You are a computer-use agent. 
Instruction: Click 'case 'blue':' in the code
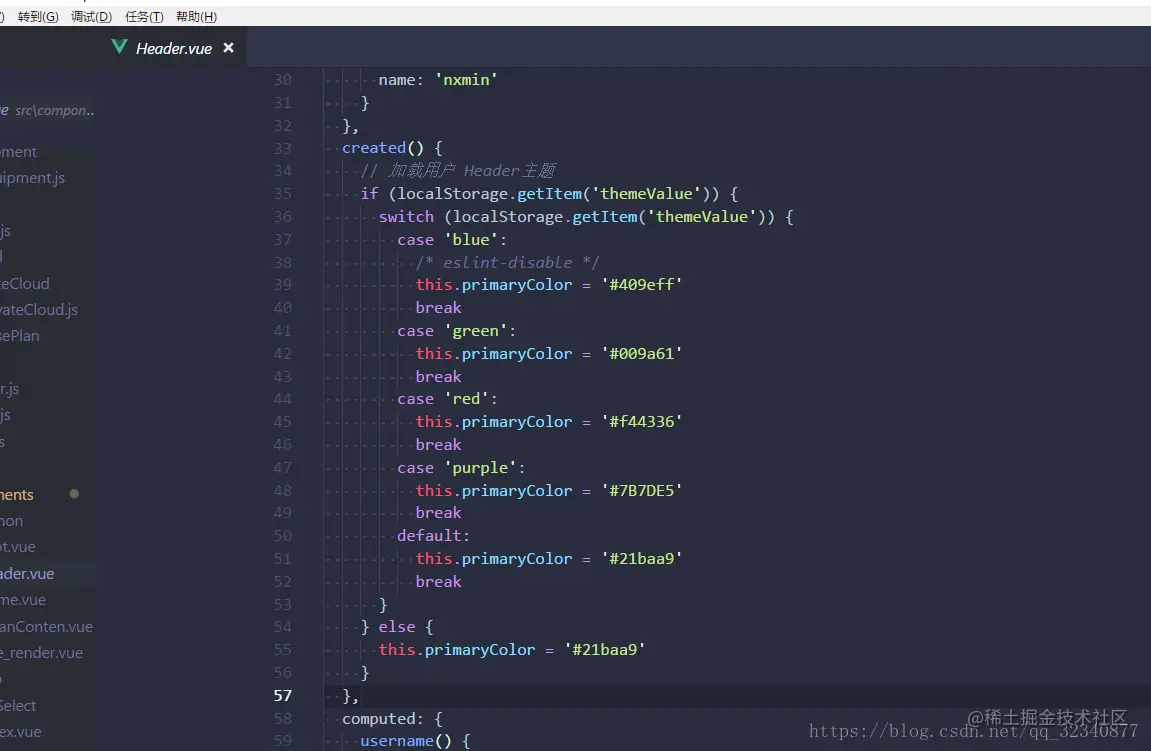click(x=452, y=239)
